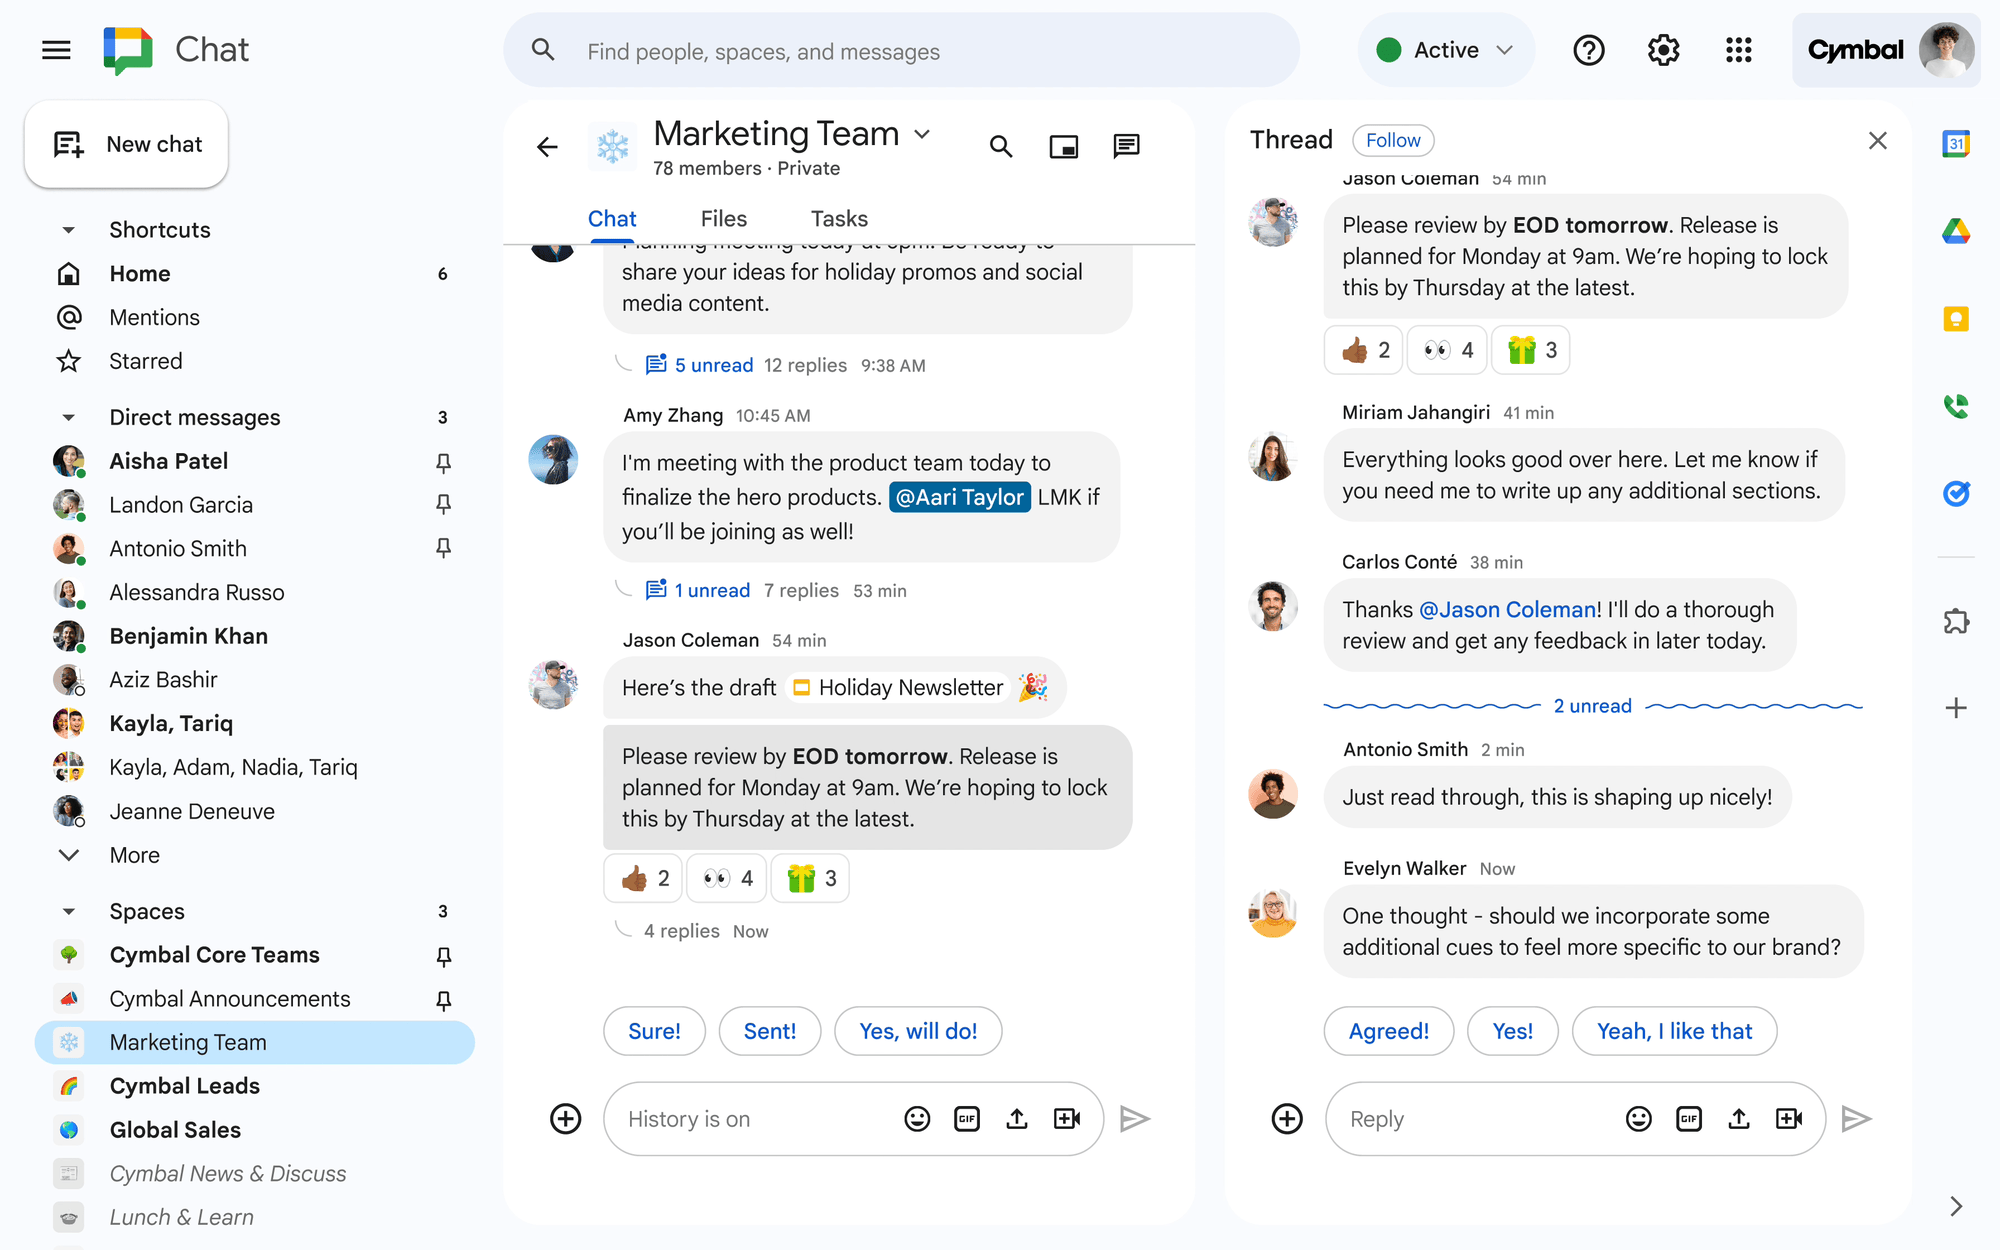The height and width of the screenshot is (1250, 2000).
Task: Show threads panel icon in space header
Action: [x=1126, y=147]
